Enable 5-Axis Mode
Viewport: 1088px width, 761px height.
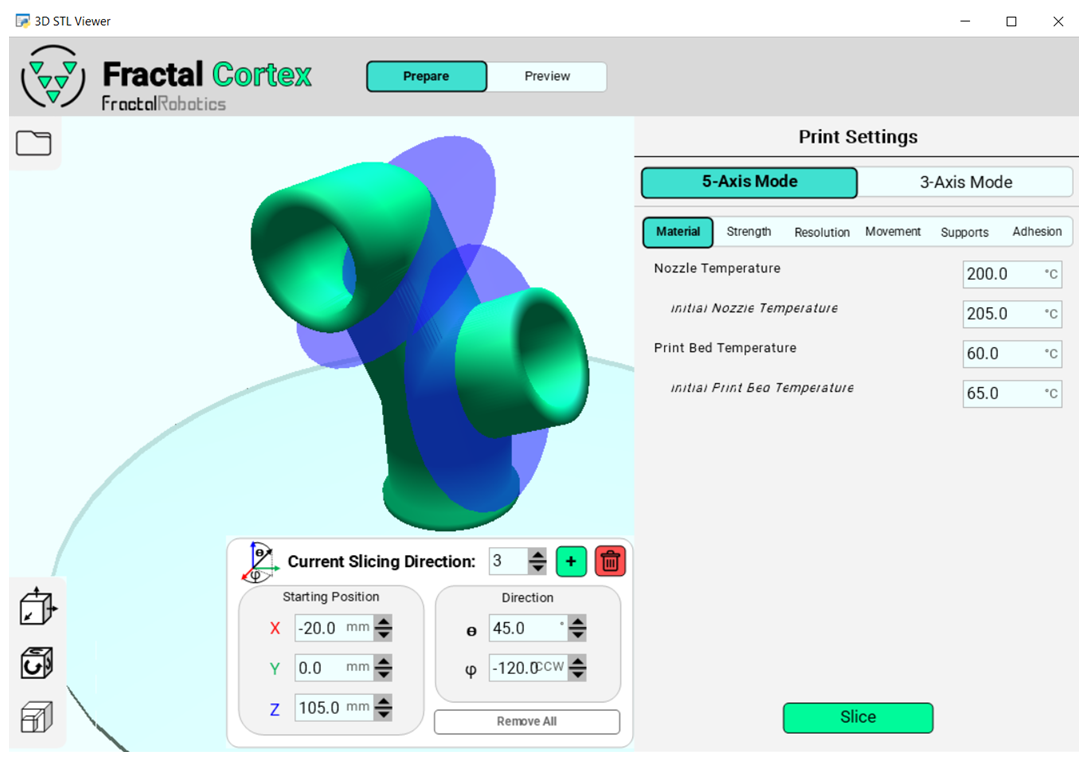749,182
